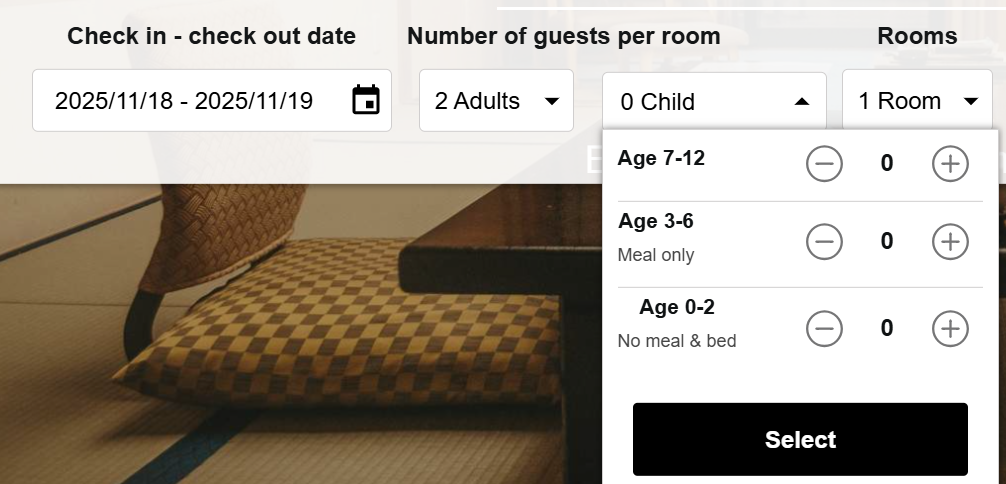Increase Age 7-12 child count
The image size is (1006, 484).
(950, 164)
